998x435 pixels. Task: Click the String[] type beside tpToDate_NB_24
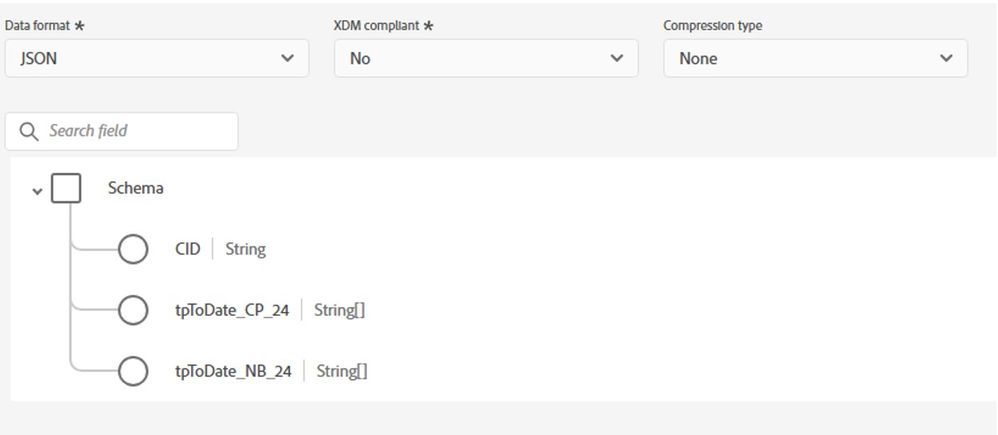[342, 371]
